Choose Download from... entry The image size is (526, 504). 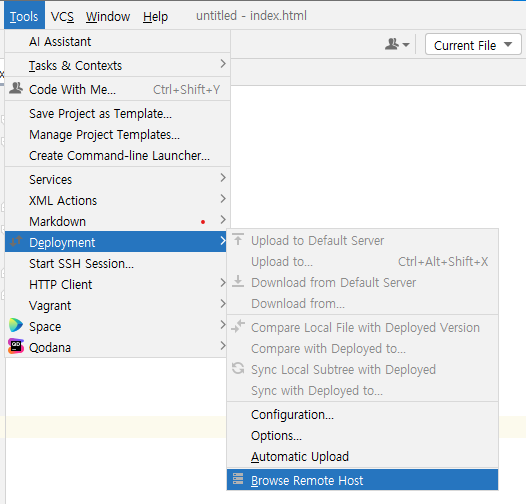(x=362, y=303)
